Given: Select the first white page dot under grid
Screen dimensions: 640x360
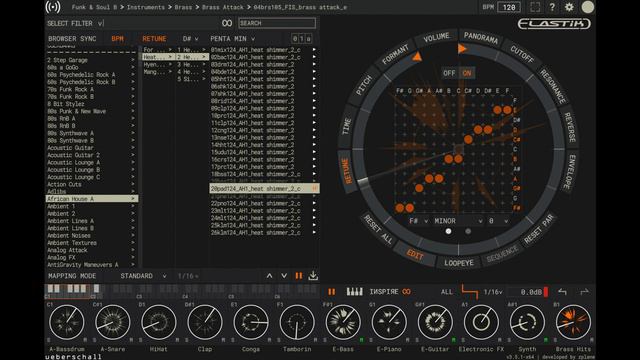Looking at the screenshot, I should (x=449, y=231).
